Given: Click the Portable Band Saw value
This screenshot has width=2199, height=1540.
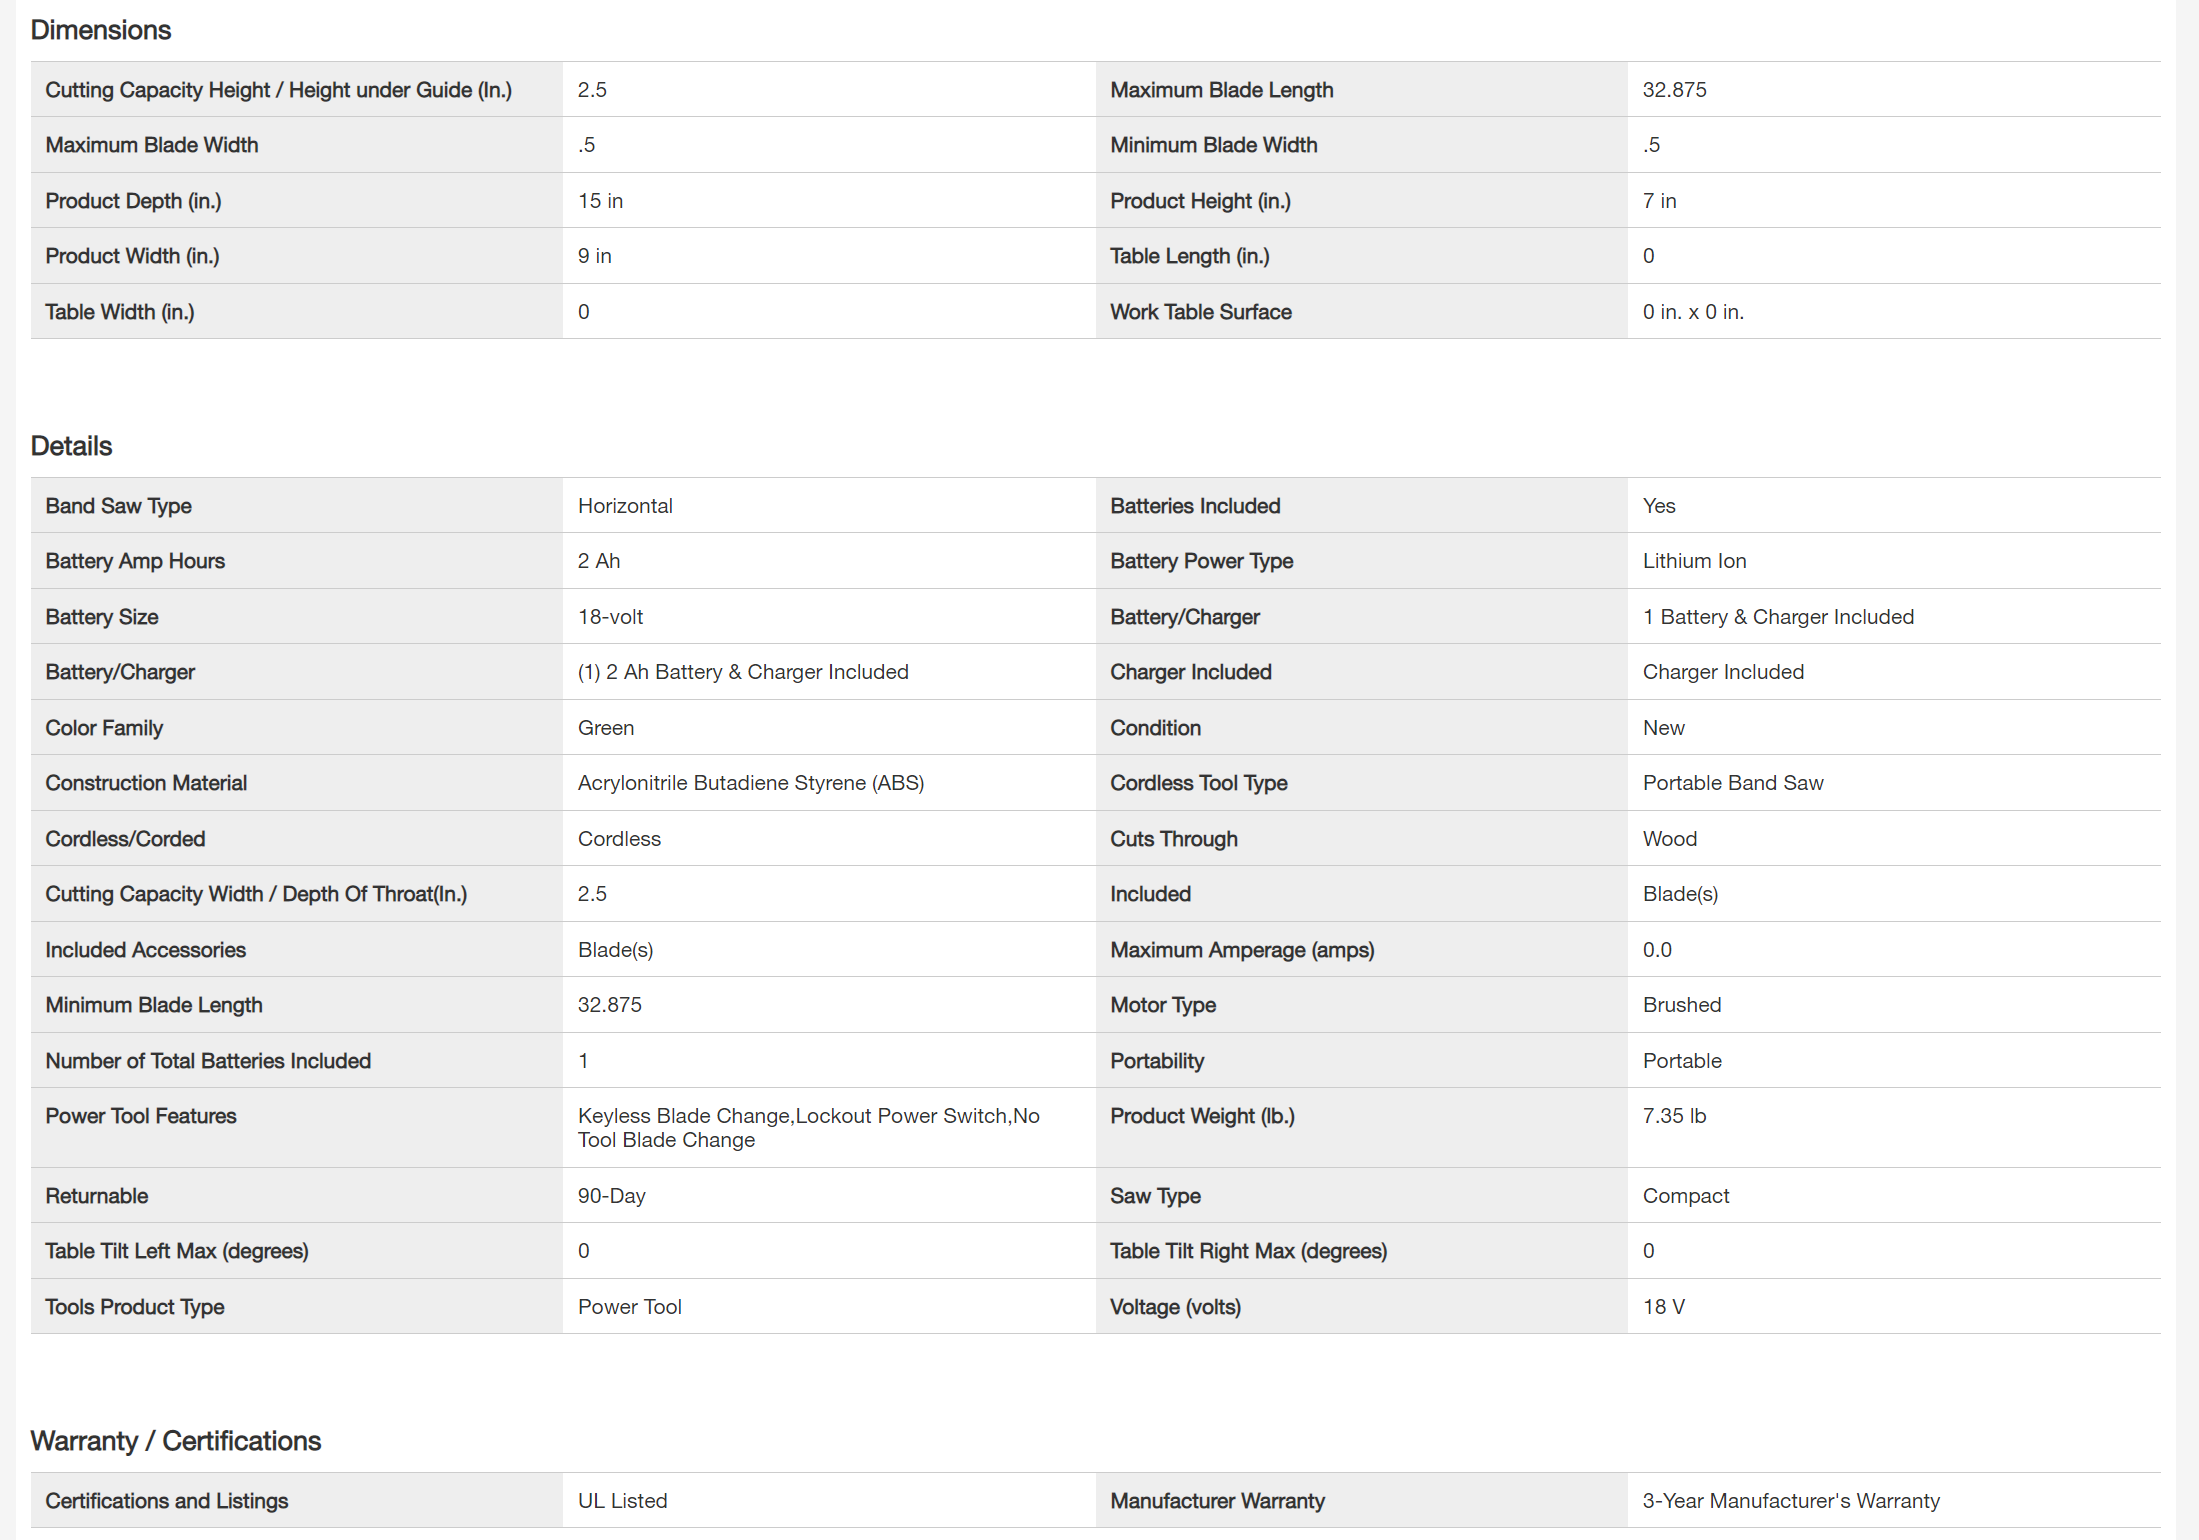Looking at the screenshot, I should (x=1732, y=783).
